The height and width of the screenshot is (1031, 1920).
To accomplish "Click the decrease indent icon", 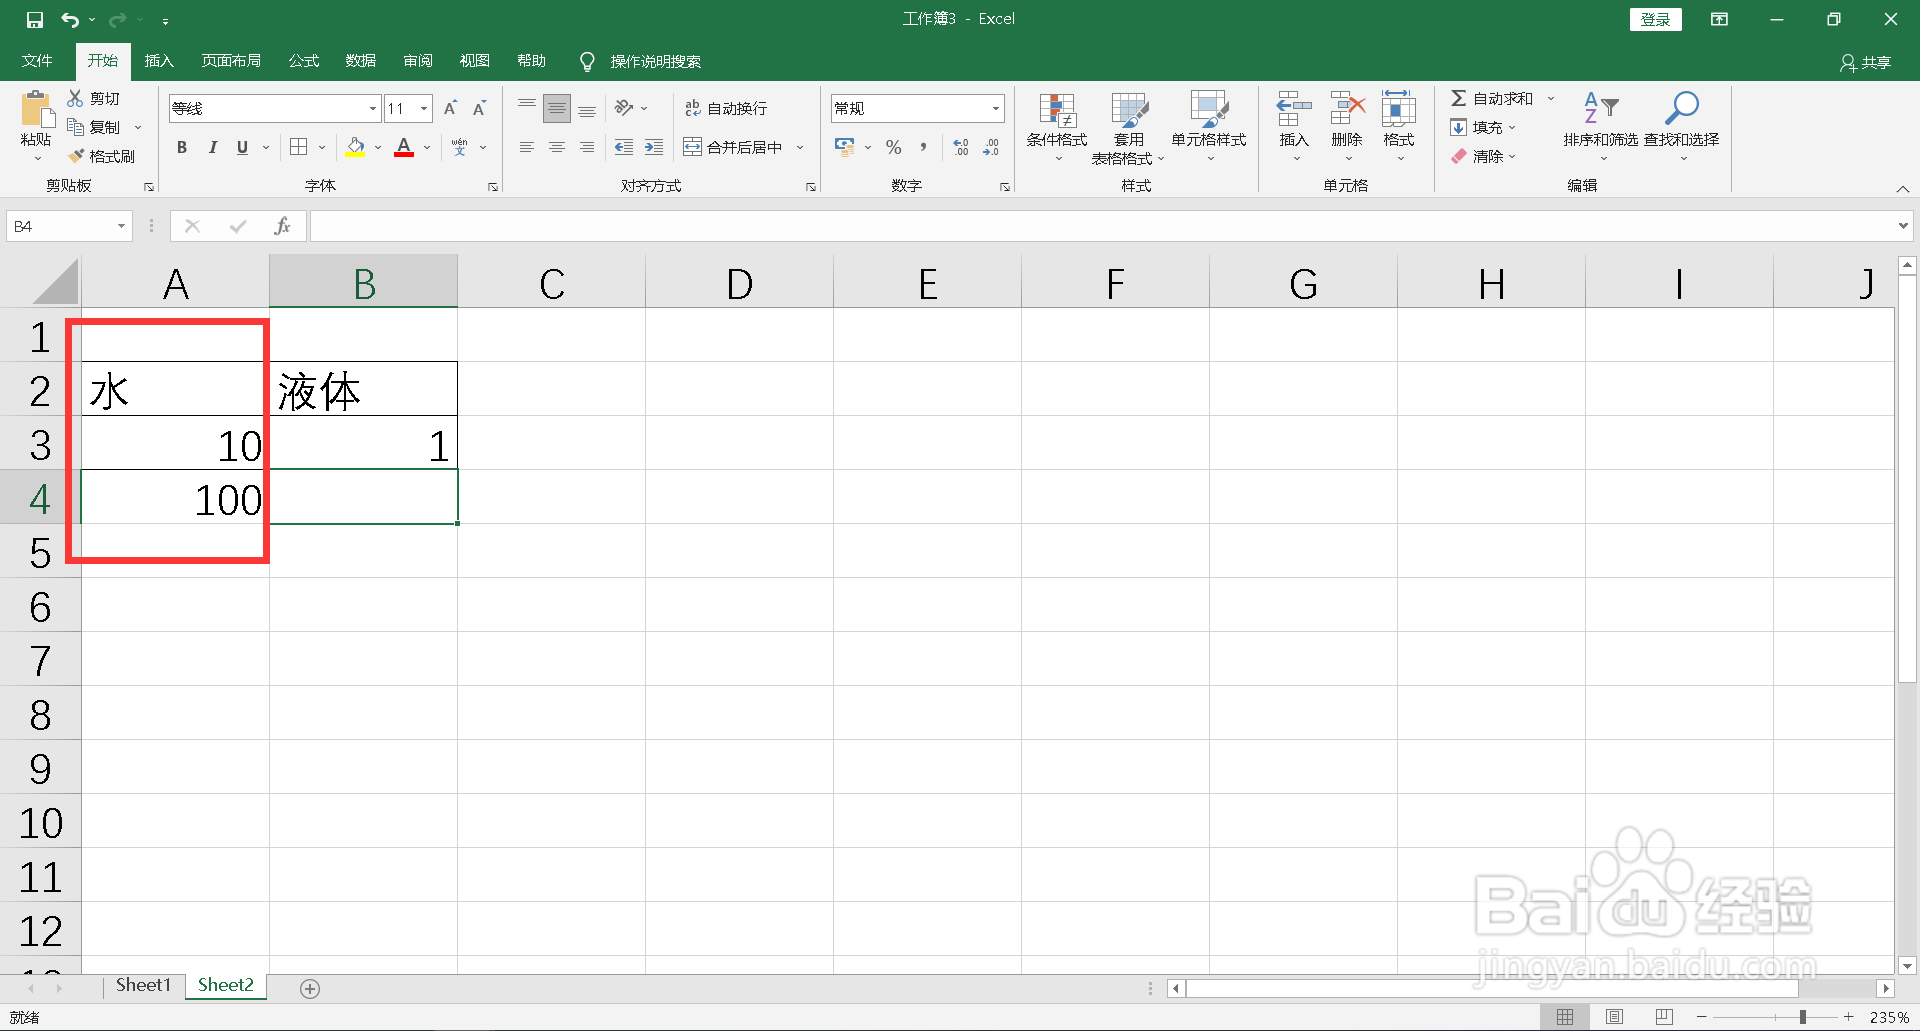I will [x=624, y=147].
